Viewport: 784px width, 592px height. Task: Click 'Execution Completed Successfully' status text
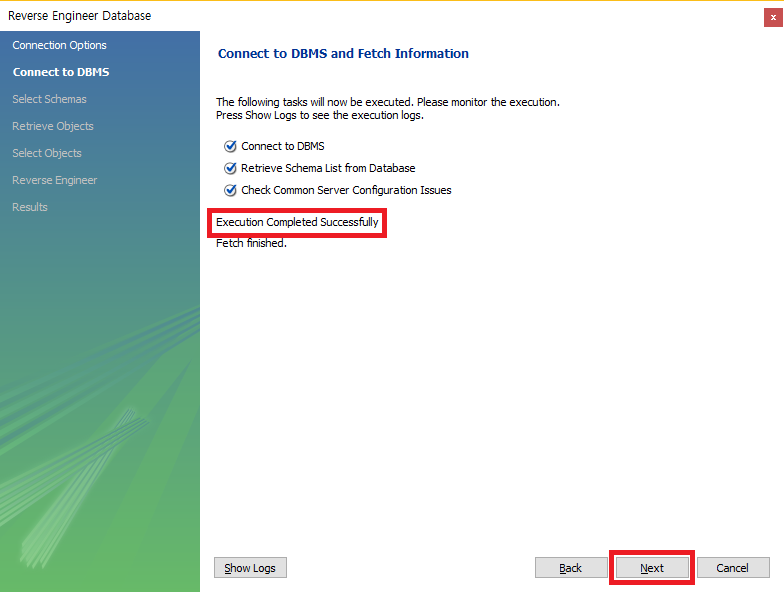coord(297,222)
